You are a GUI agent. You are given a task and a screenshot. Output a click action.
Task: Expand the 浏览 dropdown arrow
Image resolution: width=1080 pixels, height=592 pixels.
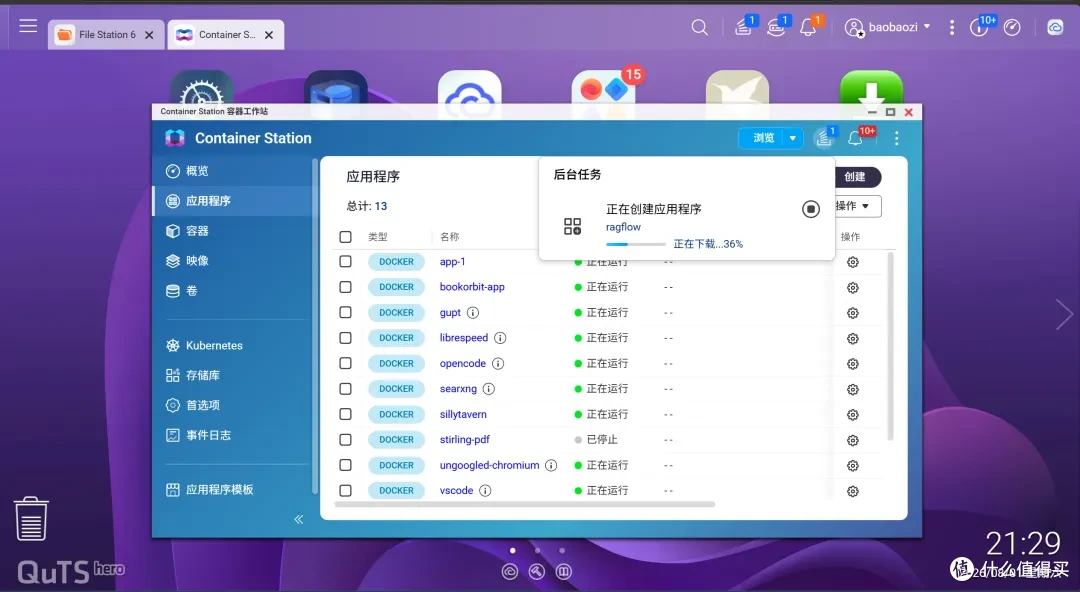pos(793,138)
